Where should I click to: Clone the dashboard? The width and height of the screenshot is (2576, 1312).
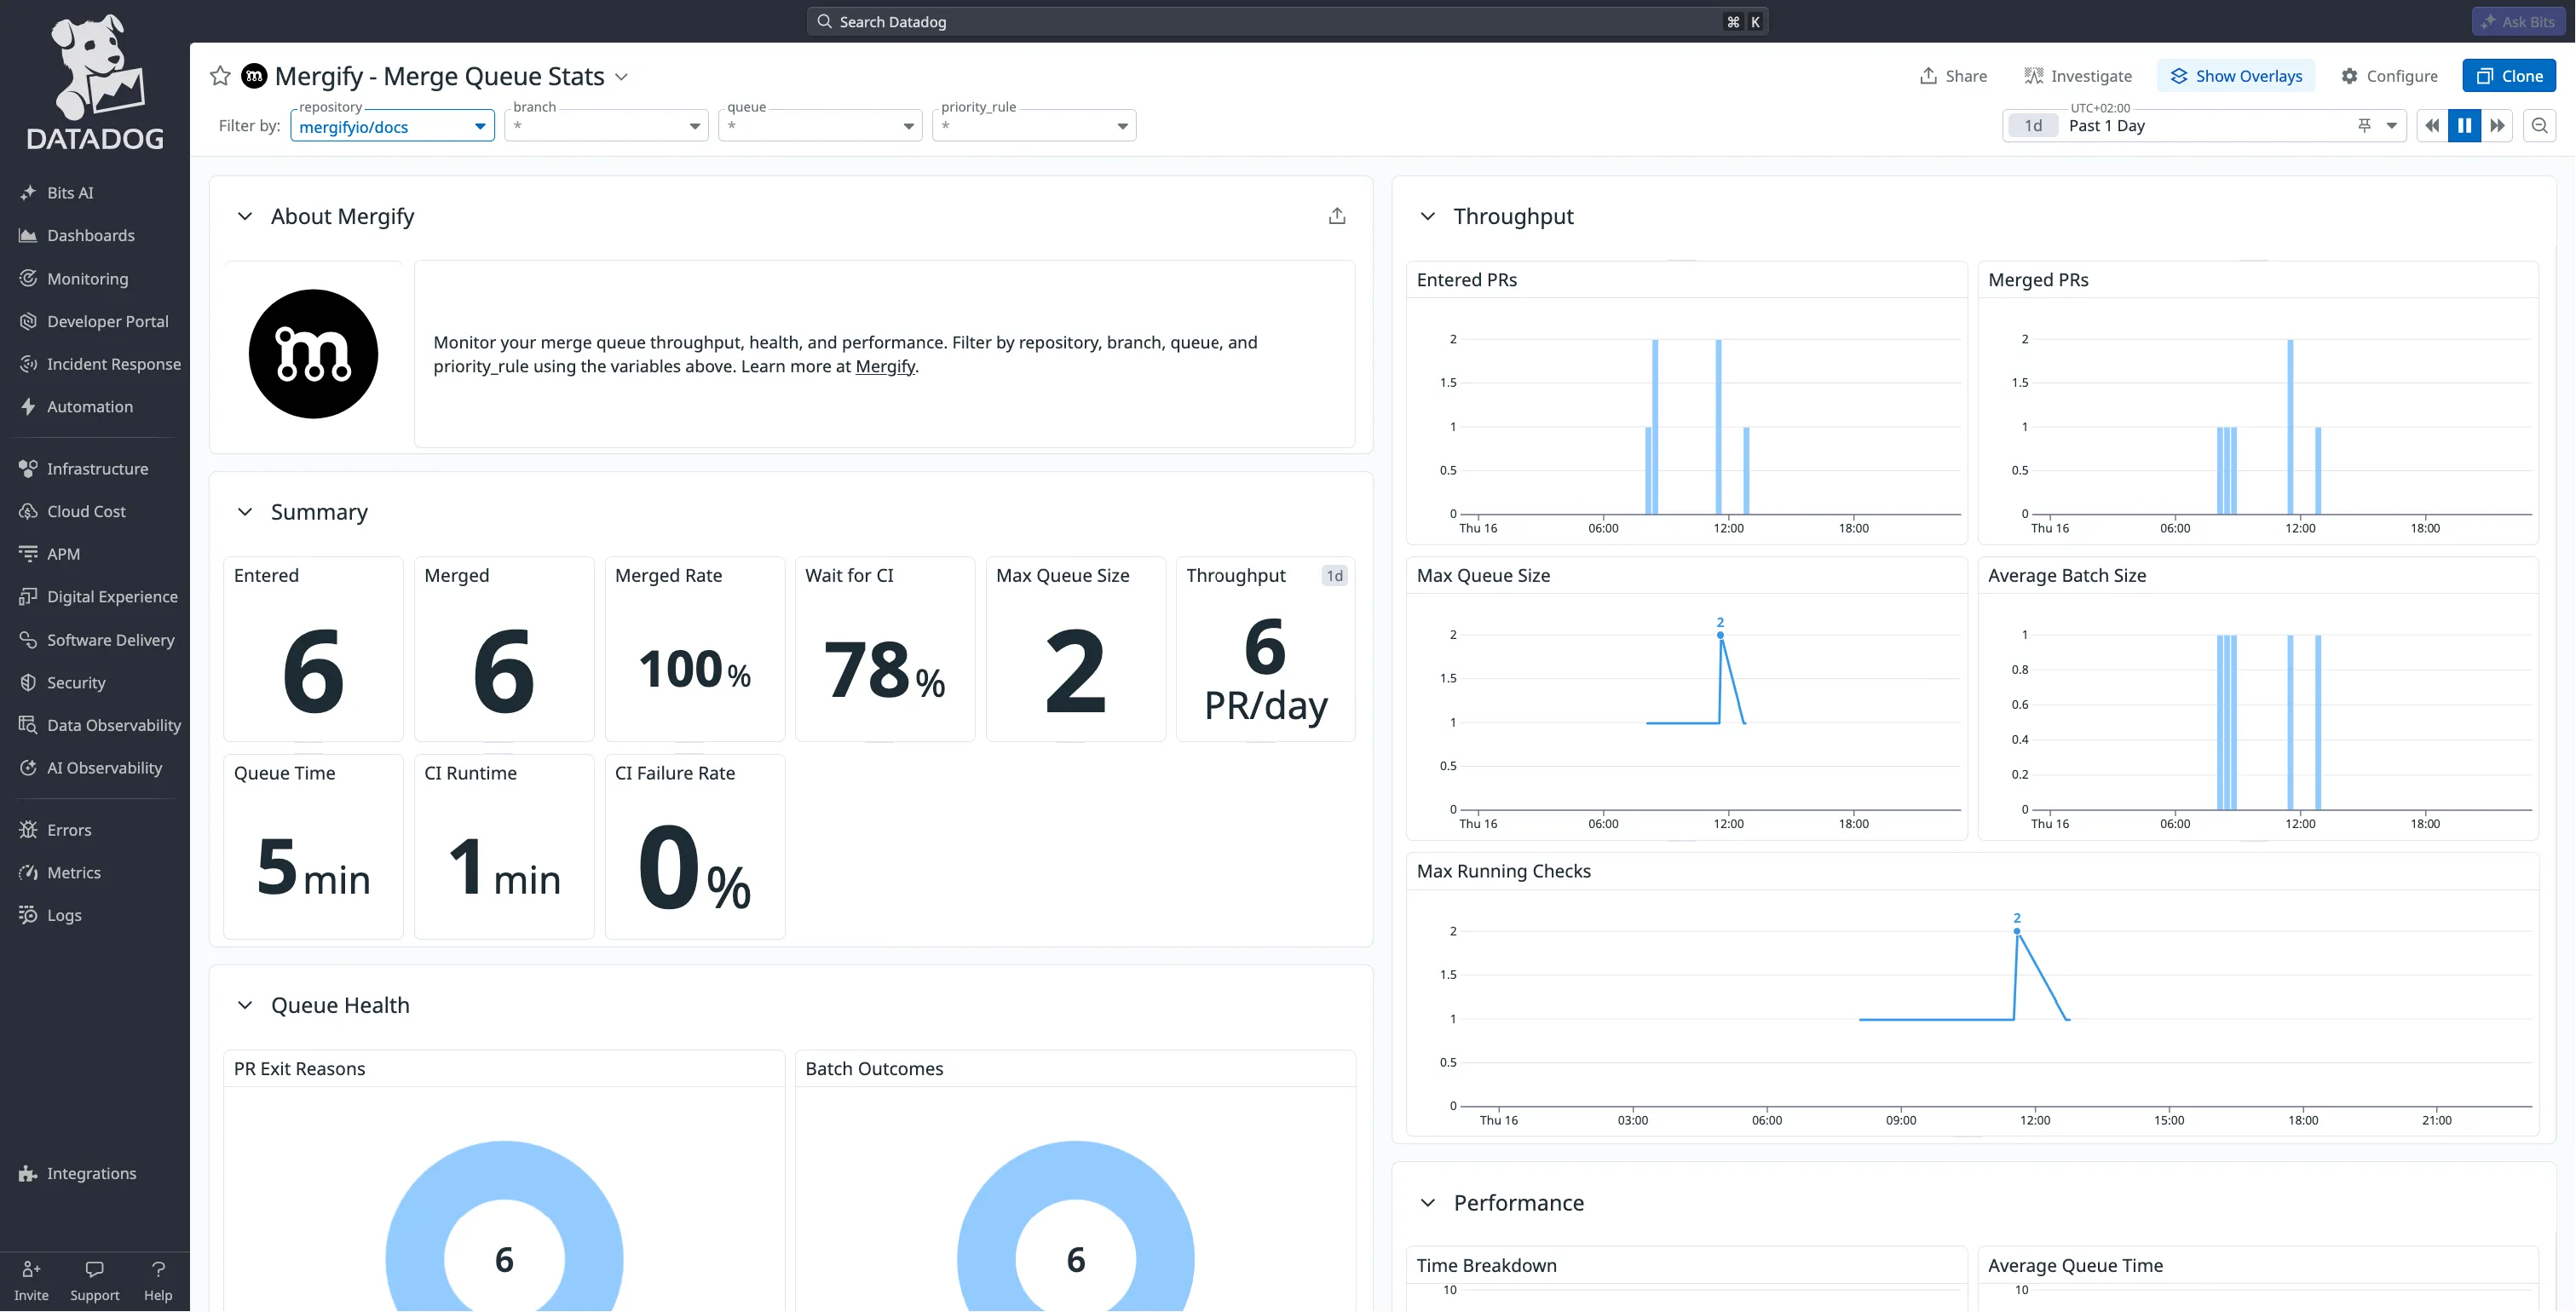tap(2509, 76)
